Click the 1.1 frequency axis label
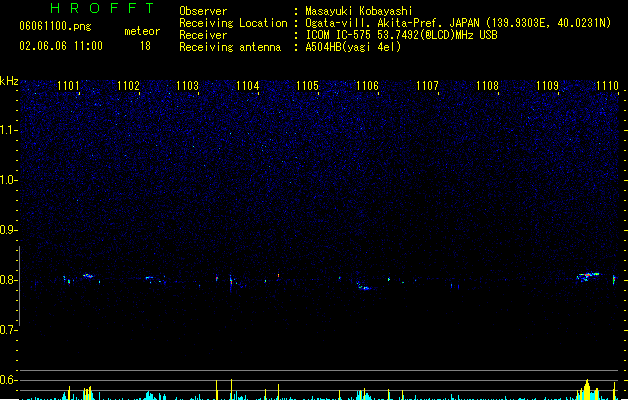This screenshot has width=629, height=400. pyautogui.click(x=7, y=130)
